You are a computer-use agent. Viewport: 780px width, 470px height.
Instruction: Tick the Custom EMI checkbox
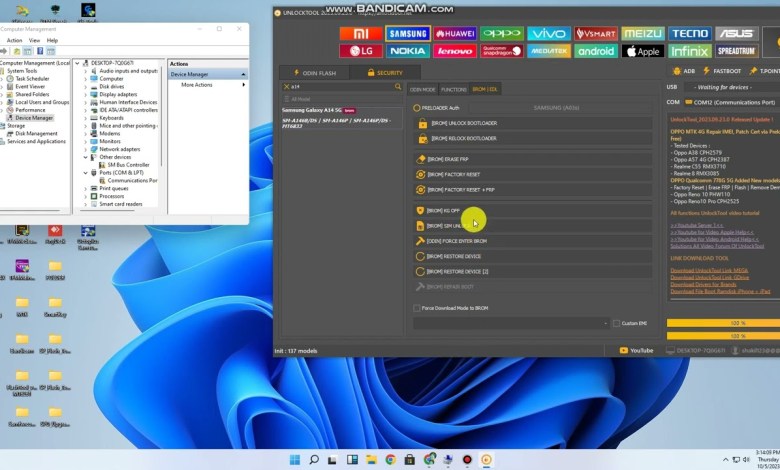617,323
